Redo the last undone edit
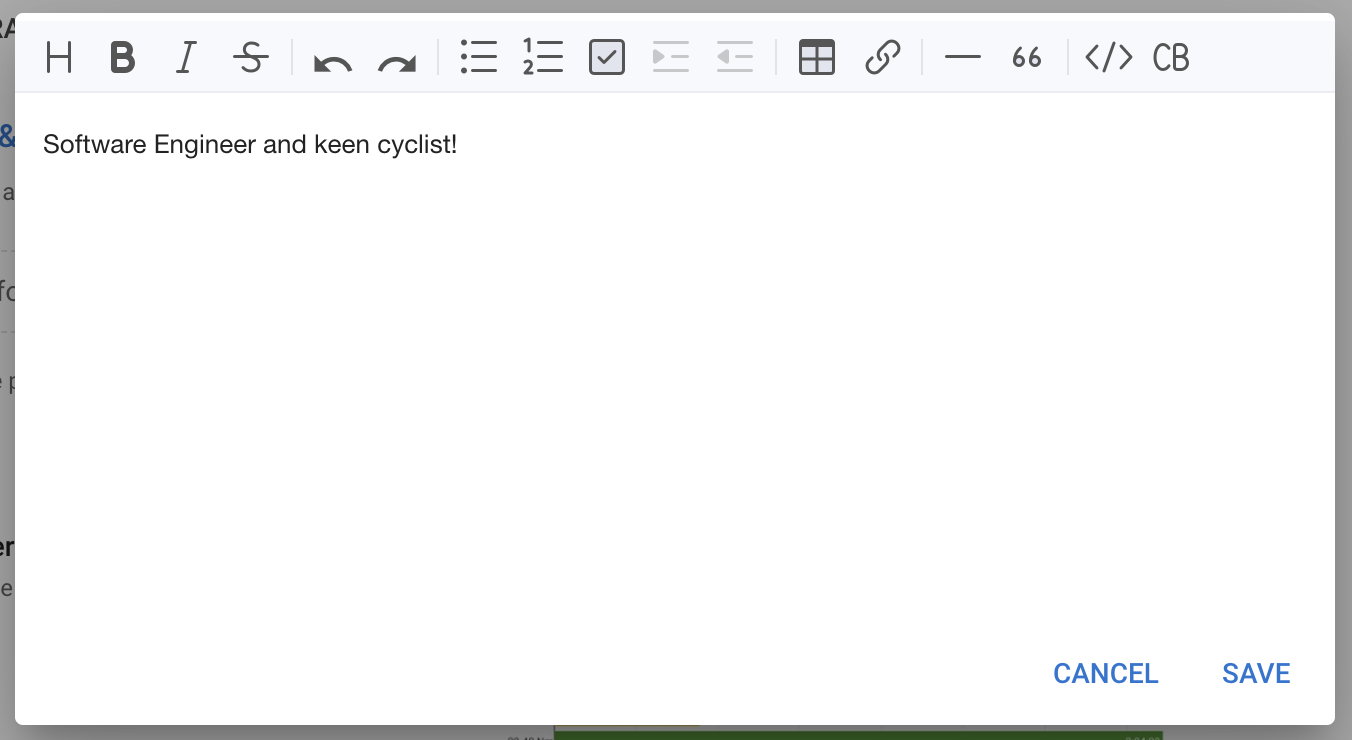Screen dimensions: 1352x740 [397, 60]
